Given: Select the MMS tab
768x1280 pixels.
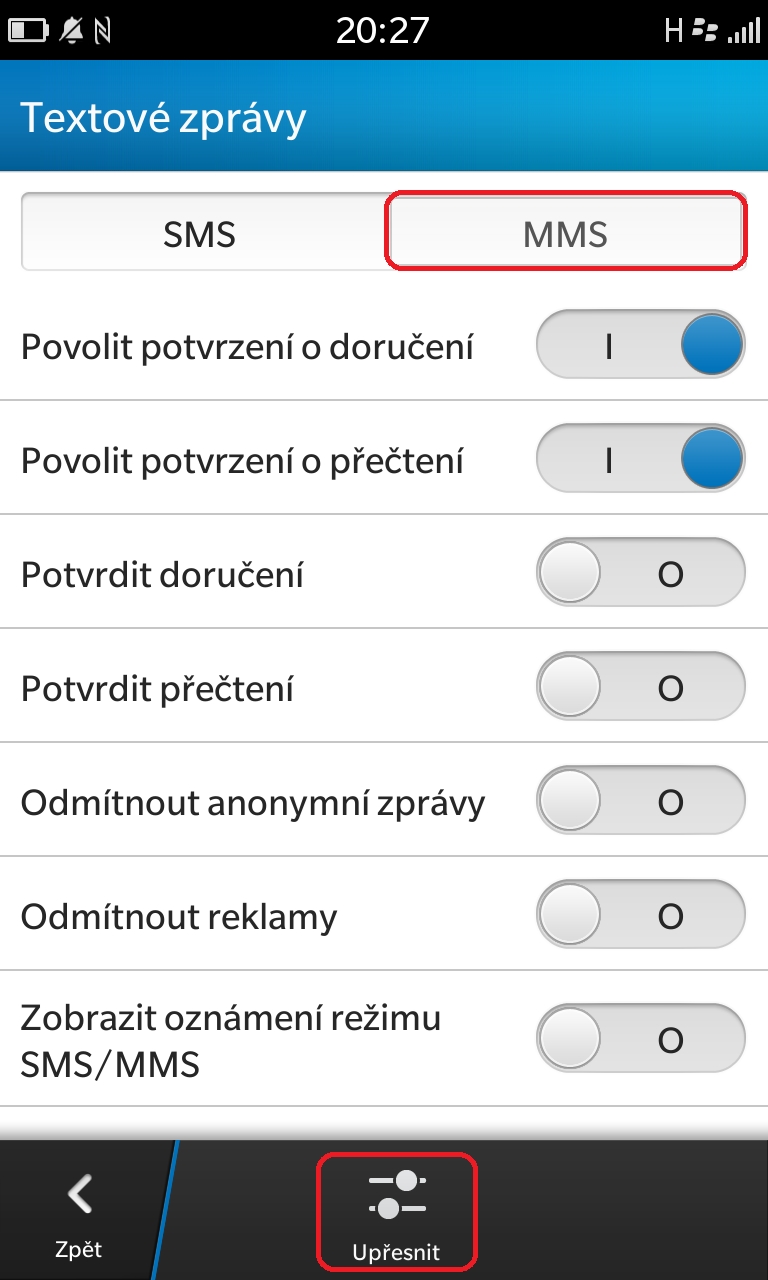Looking at the screenshot, I should [565, 234].
